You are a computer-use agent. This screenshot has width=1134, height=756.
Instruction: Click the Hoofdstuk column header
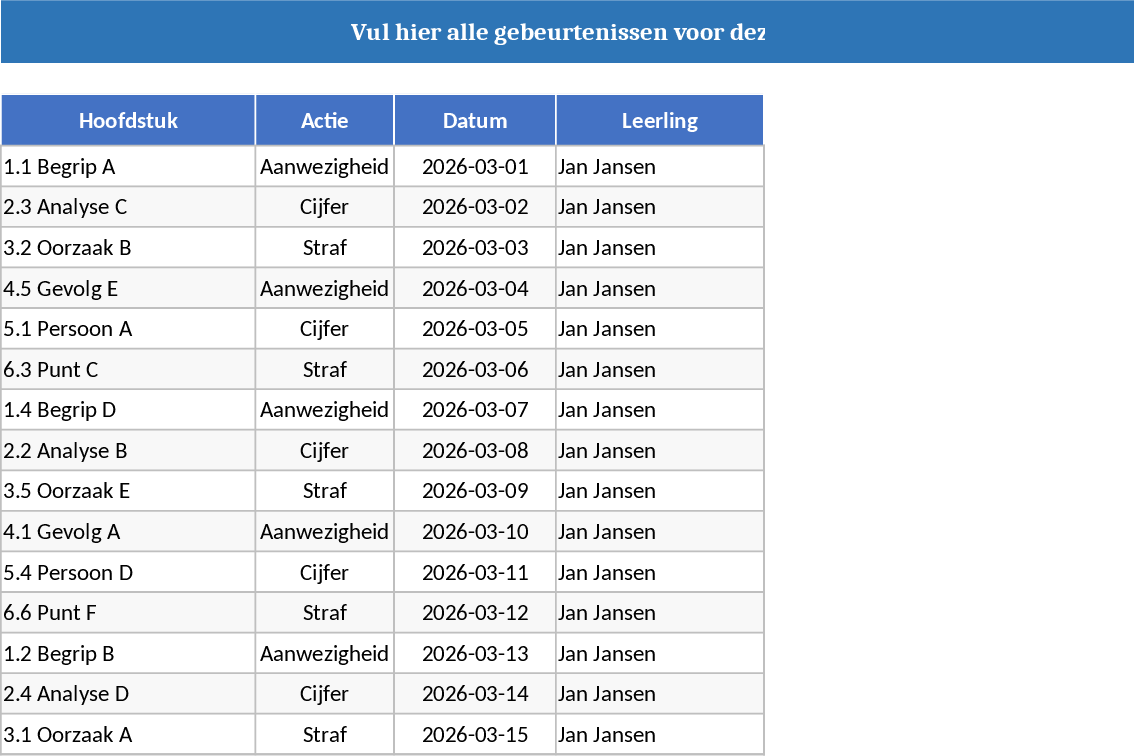coord(128,121)
